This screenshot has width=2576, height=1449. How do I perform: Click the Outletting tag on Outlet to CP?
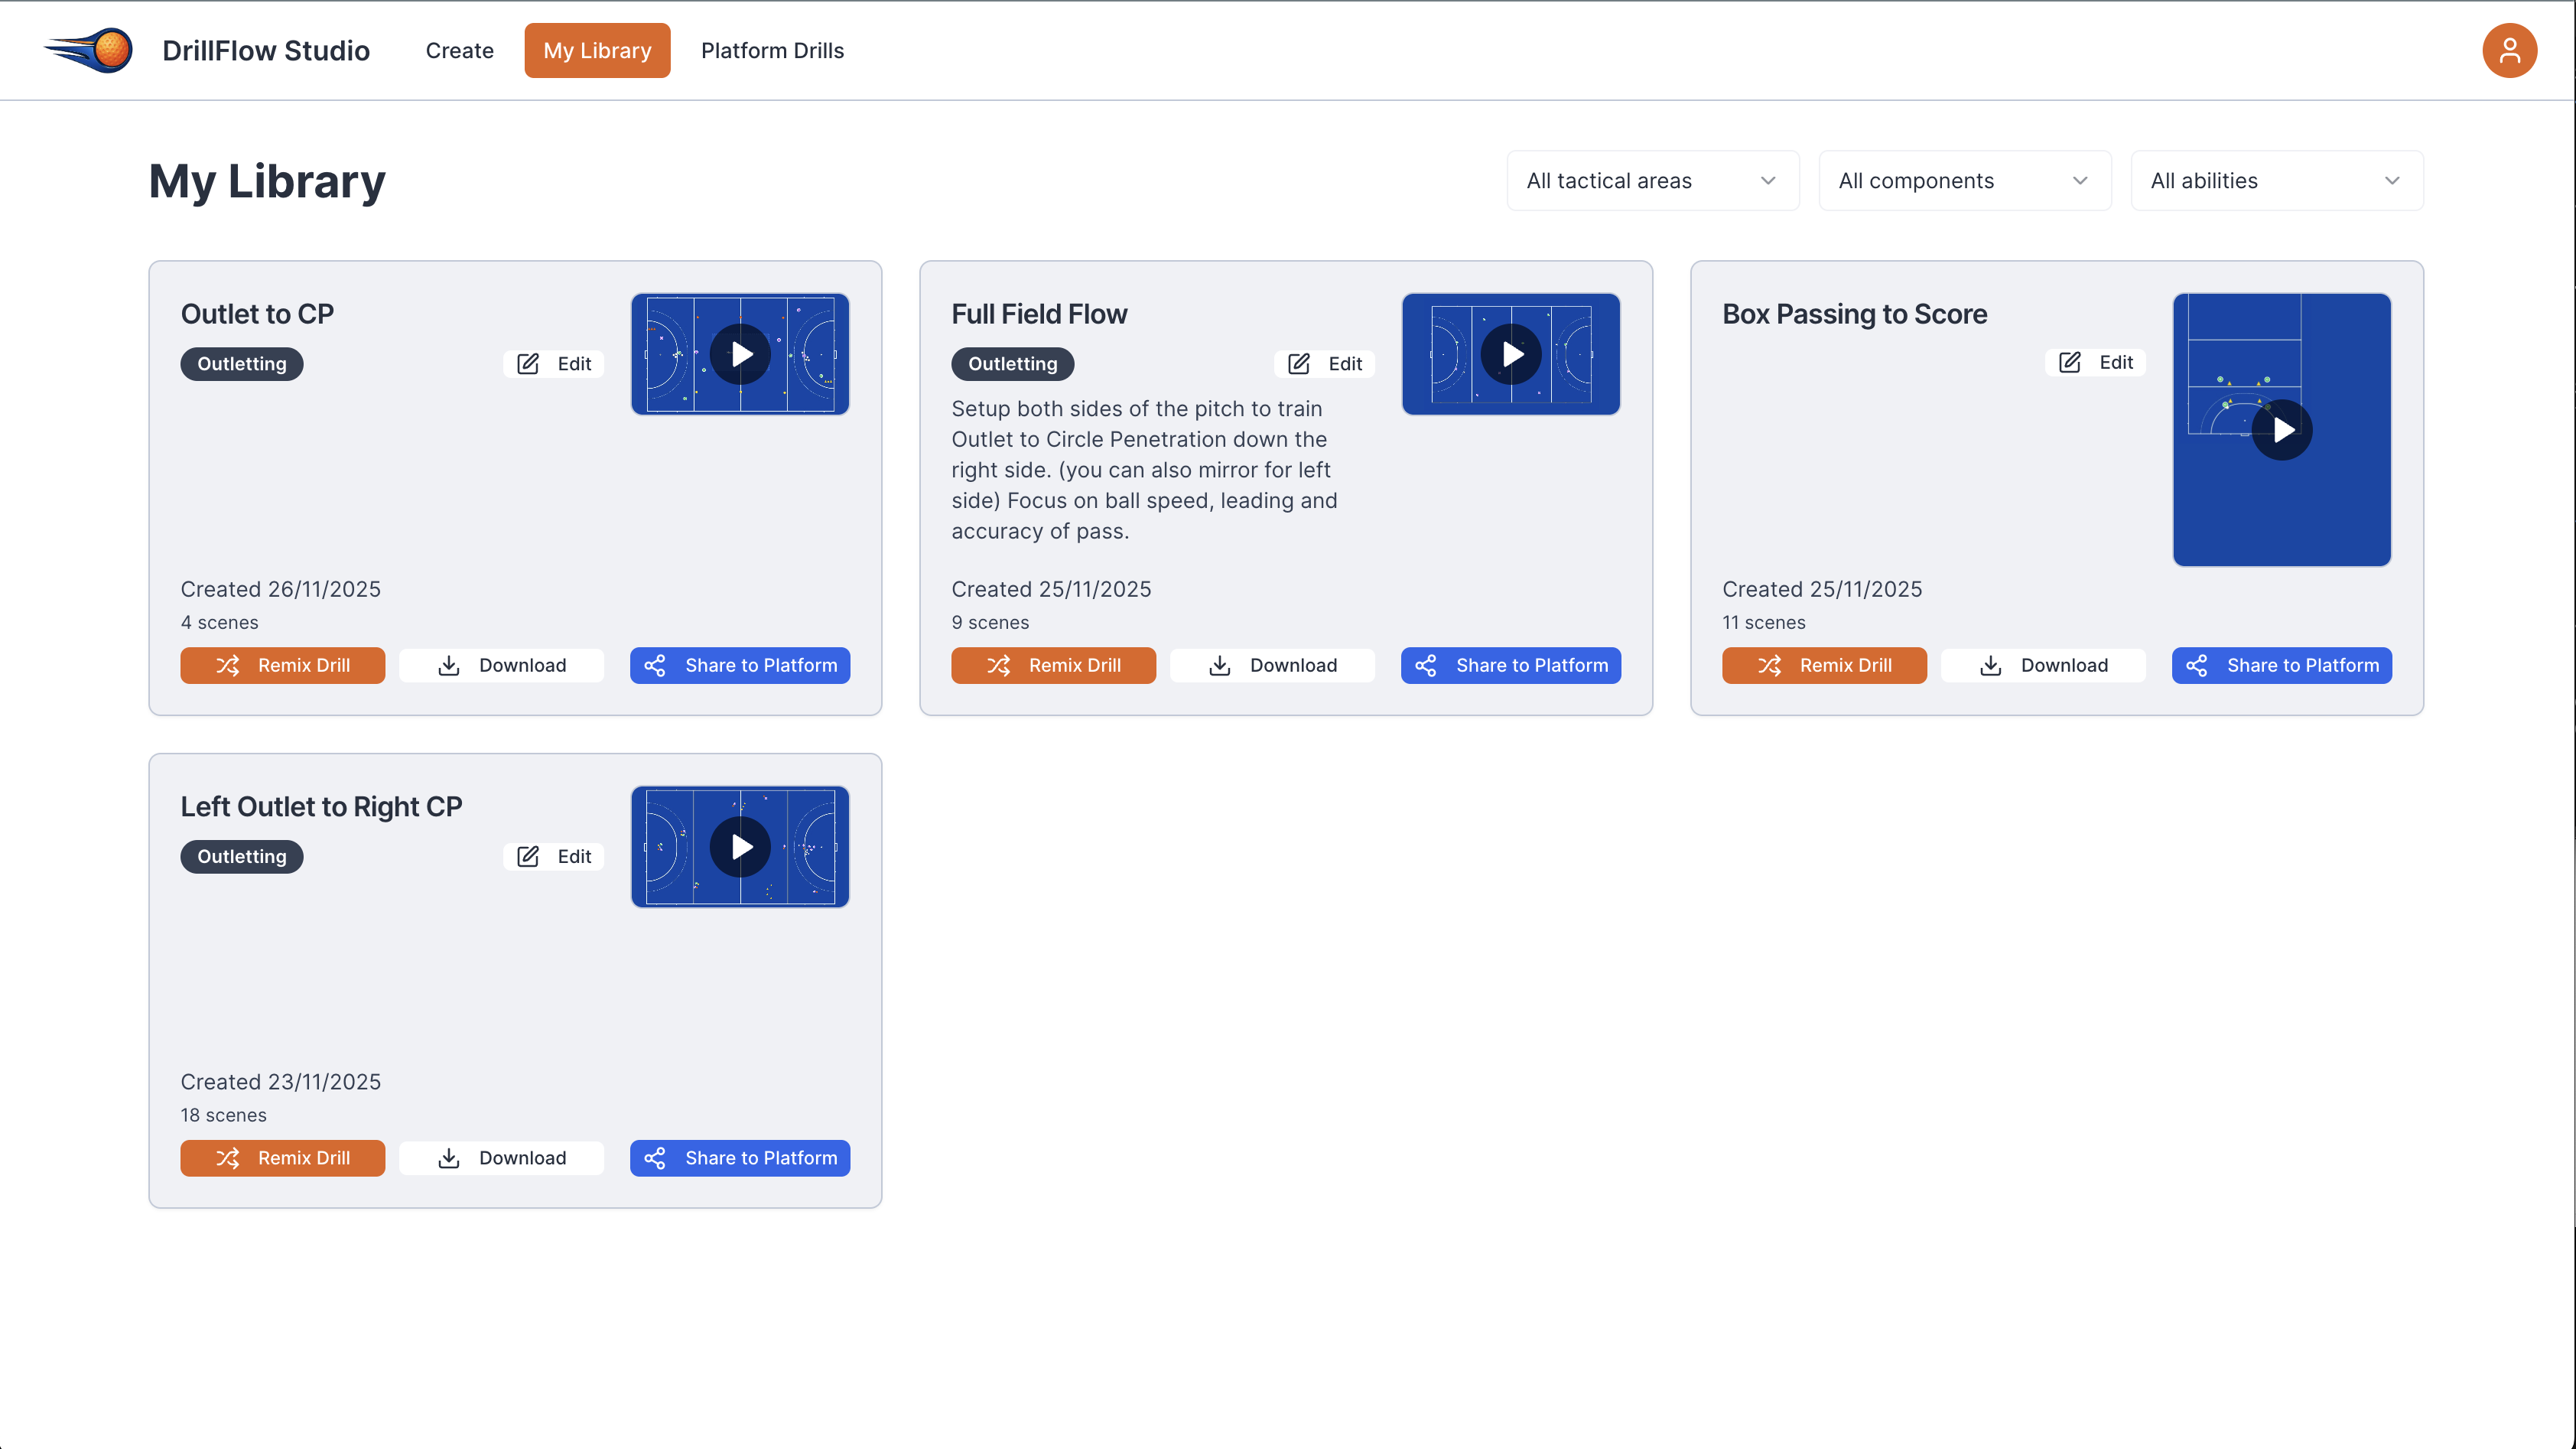tap(241, 364)
